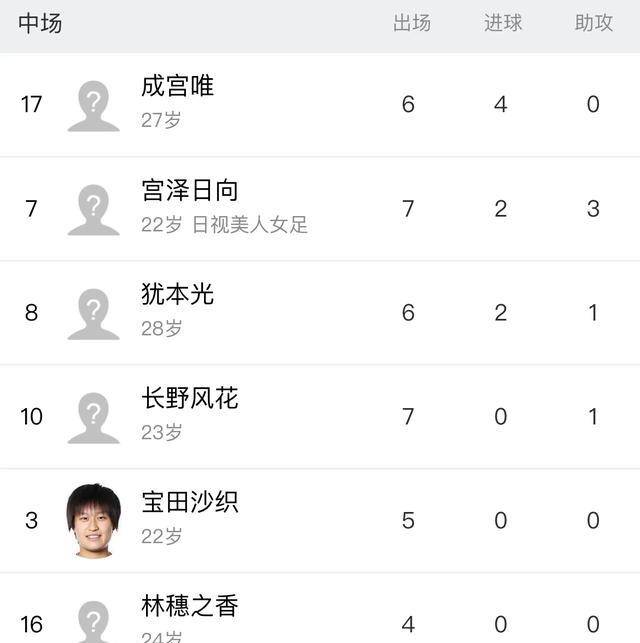Sort by 助攻 column header

tap(594, 23)
